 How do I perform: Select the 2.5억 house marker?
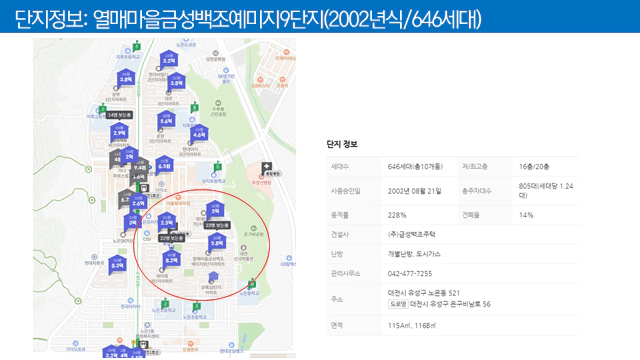click(x=167, y=222)
